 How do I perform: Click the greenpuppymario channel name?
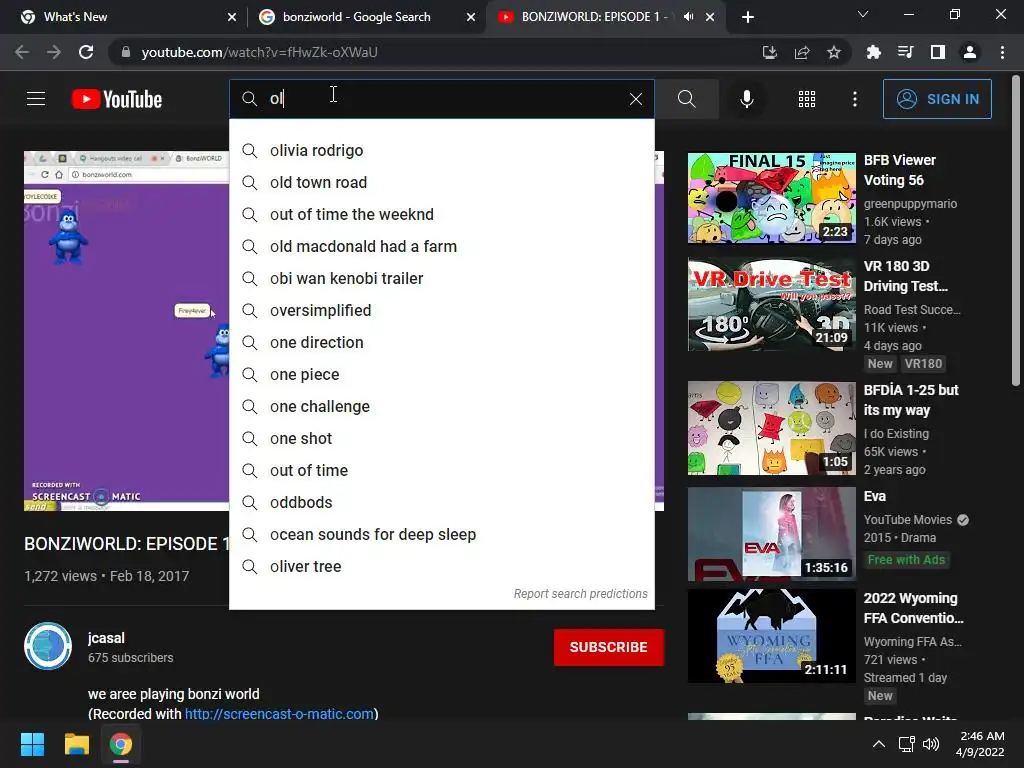tap(910, 204)
